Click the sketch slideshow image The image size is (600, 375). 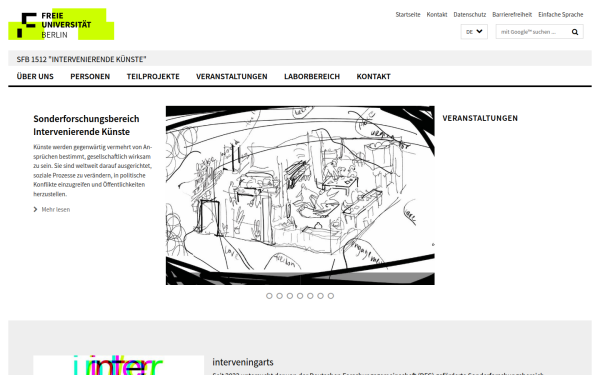pos(300,195)
